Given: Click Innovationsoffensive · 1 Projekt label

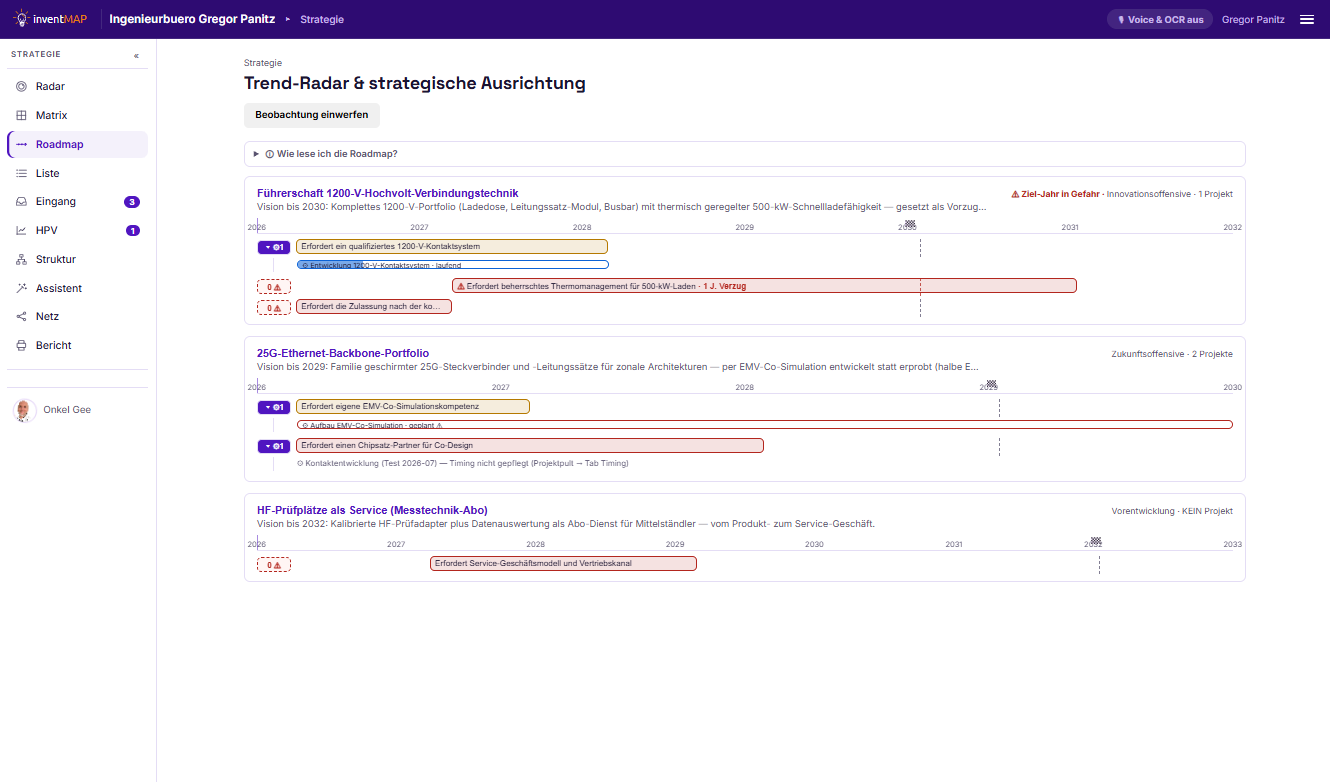Looking at the screenshot, I should (1170, 194).
